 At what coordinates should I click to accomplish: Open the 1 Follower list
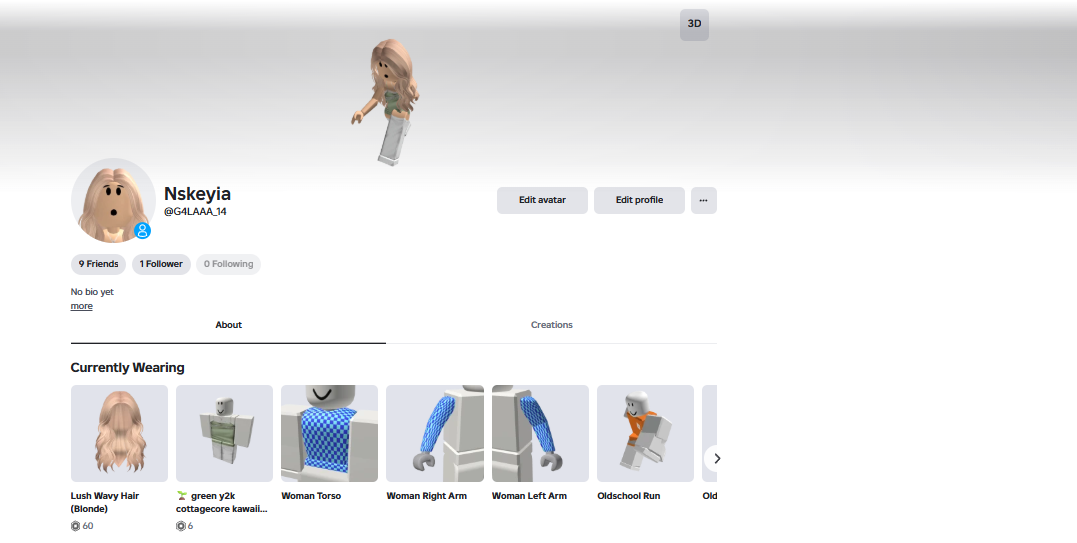[161, 264]
